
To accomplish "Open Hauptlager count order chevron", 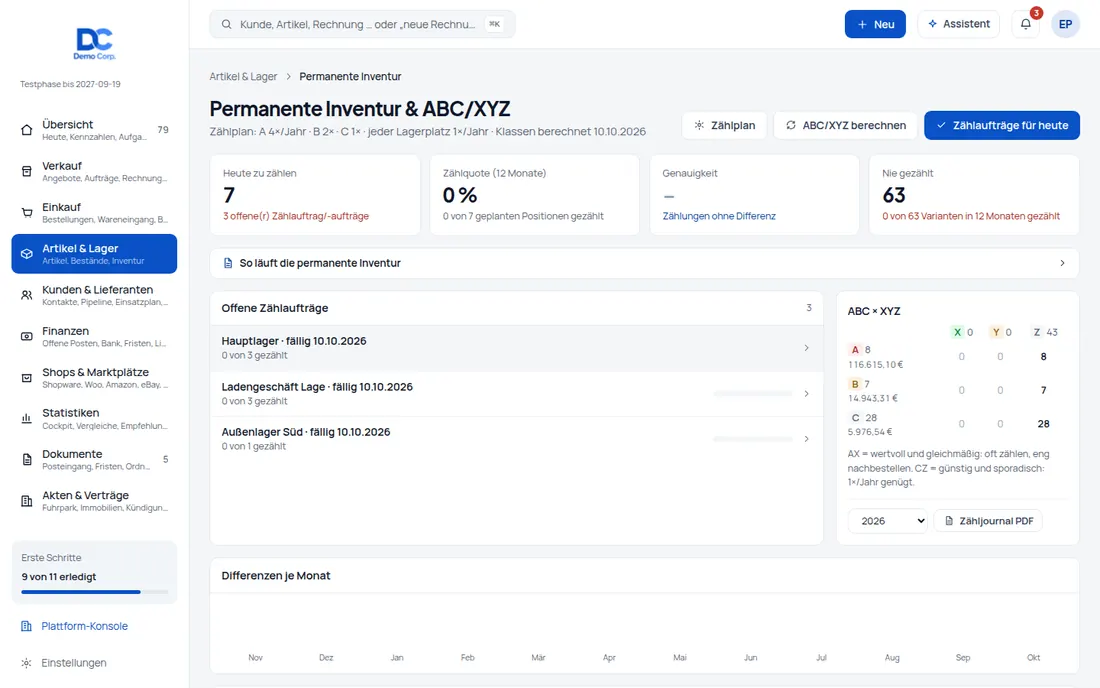I will [807, 348].
